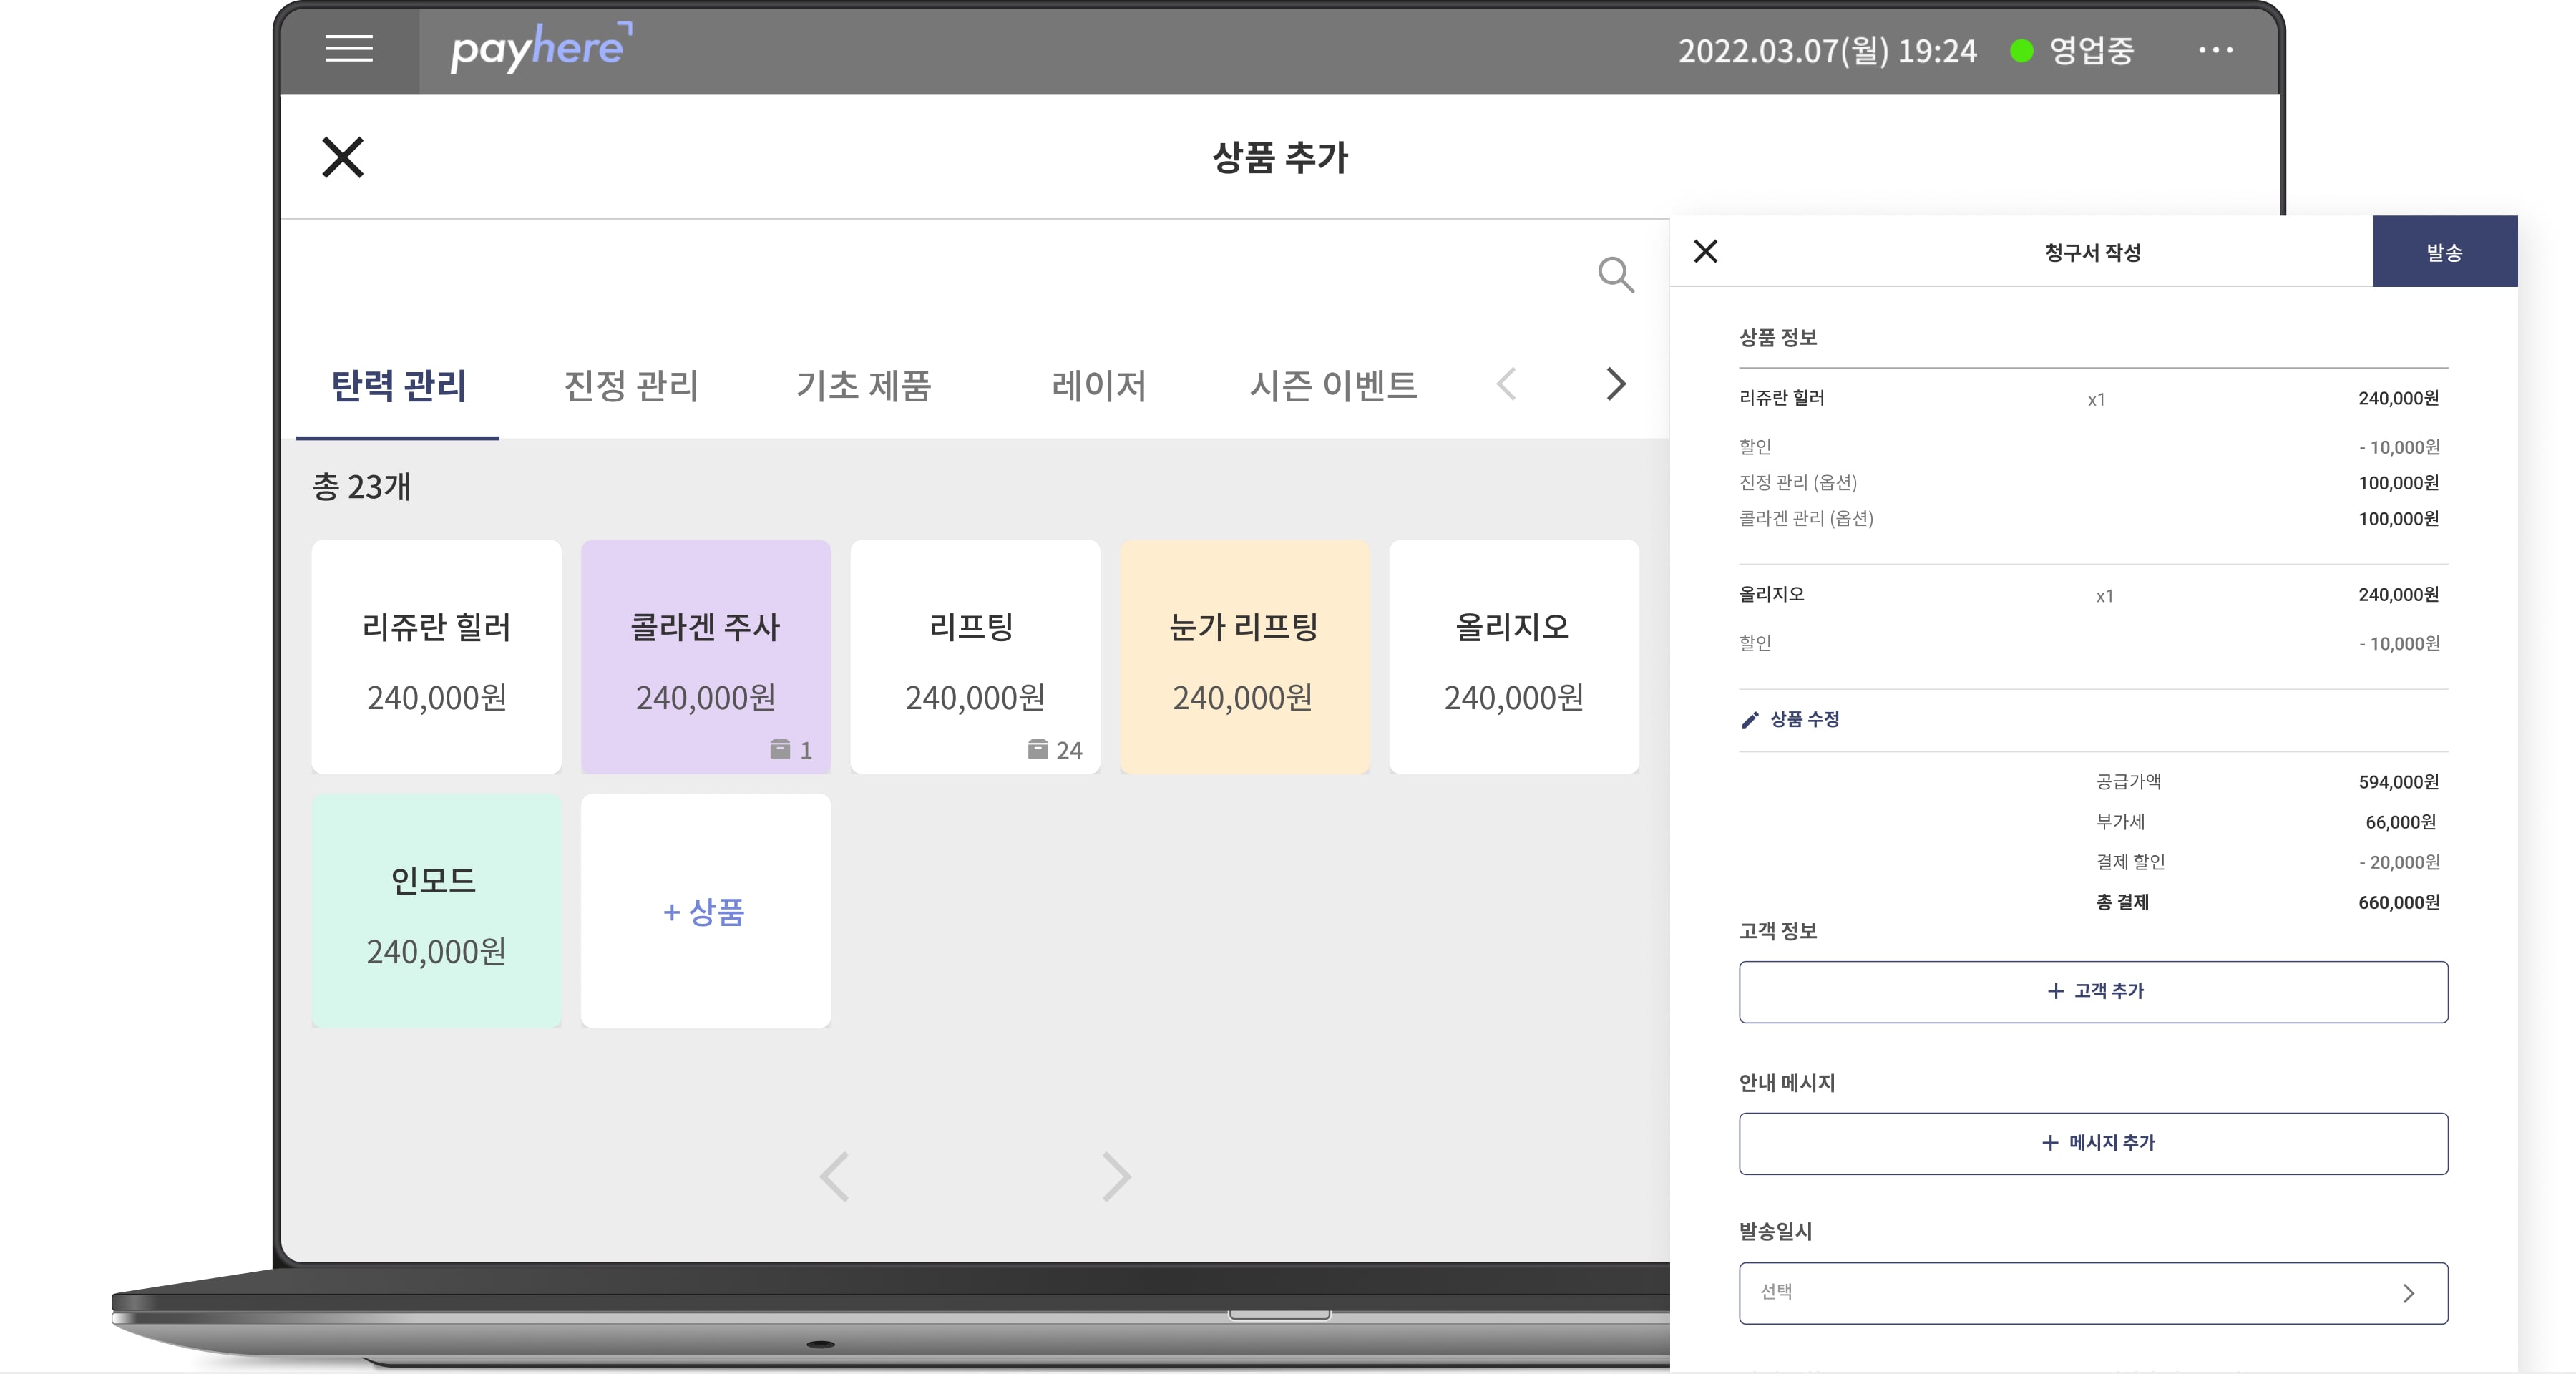Click the 총 23개 count label
The width and height of the screenshot is (2576, 1374).
361,487
